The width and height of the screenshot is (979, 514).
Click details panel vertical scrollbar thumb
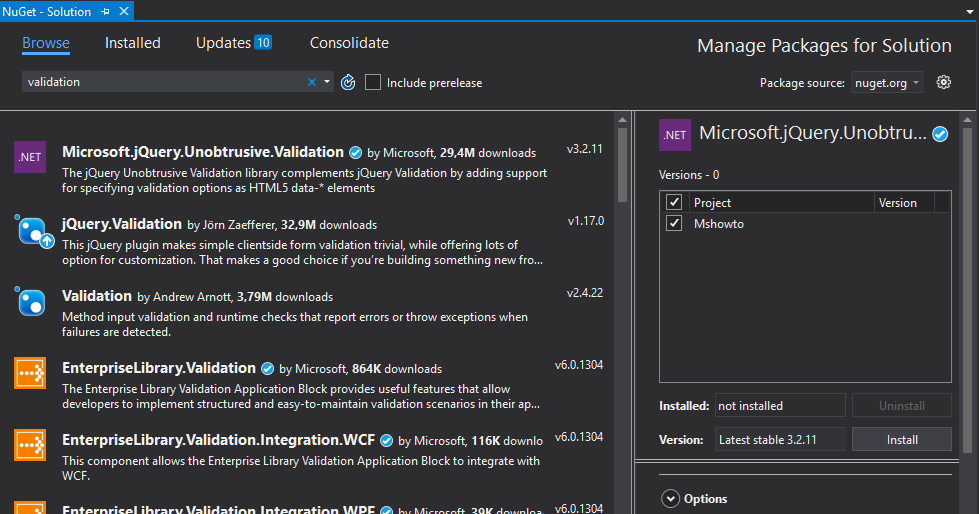(x=967, y=290)
